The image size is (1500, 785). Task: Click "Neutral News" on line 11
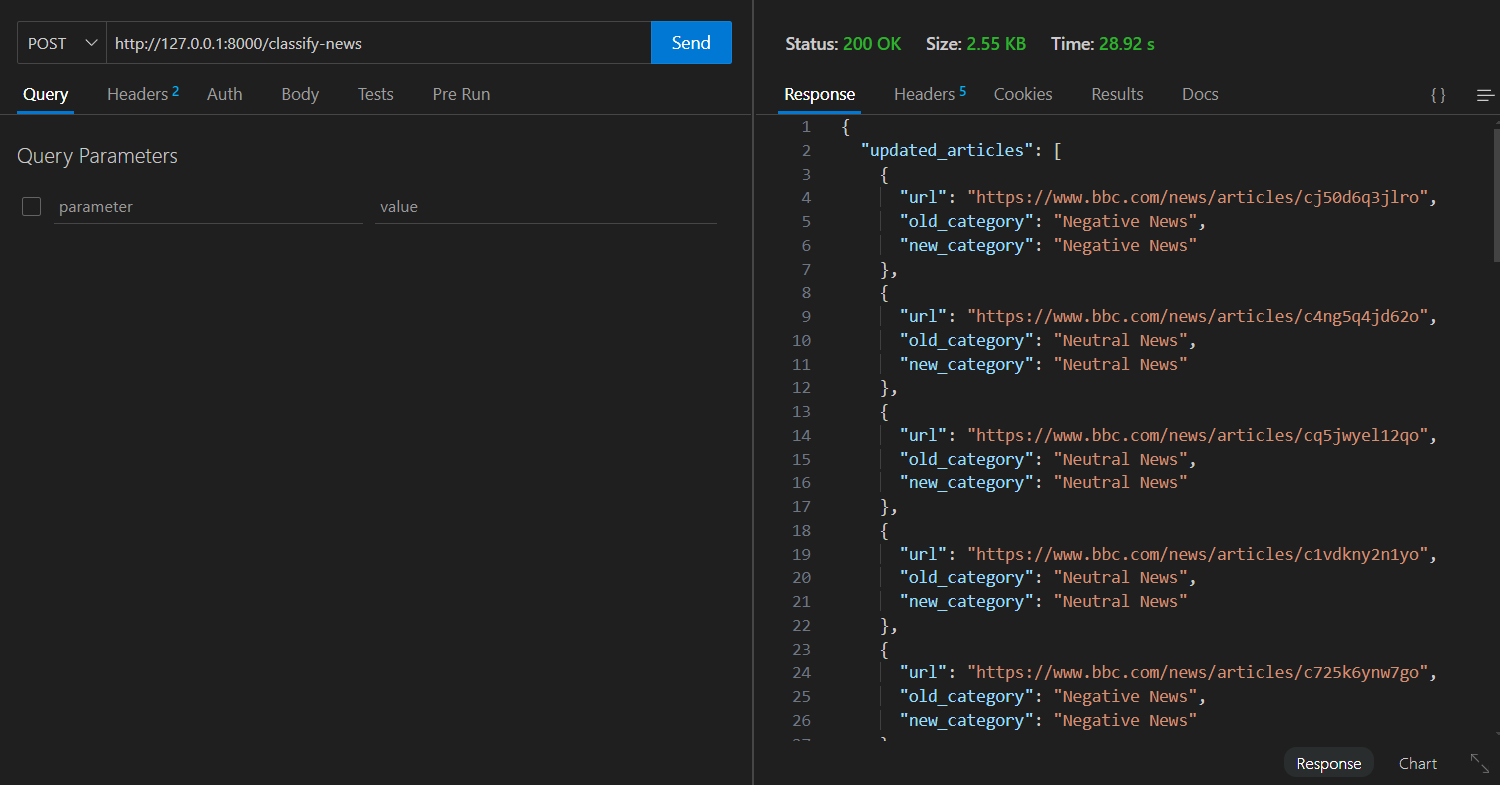[x=1120, y=364]
